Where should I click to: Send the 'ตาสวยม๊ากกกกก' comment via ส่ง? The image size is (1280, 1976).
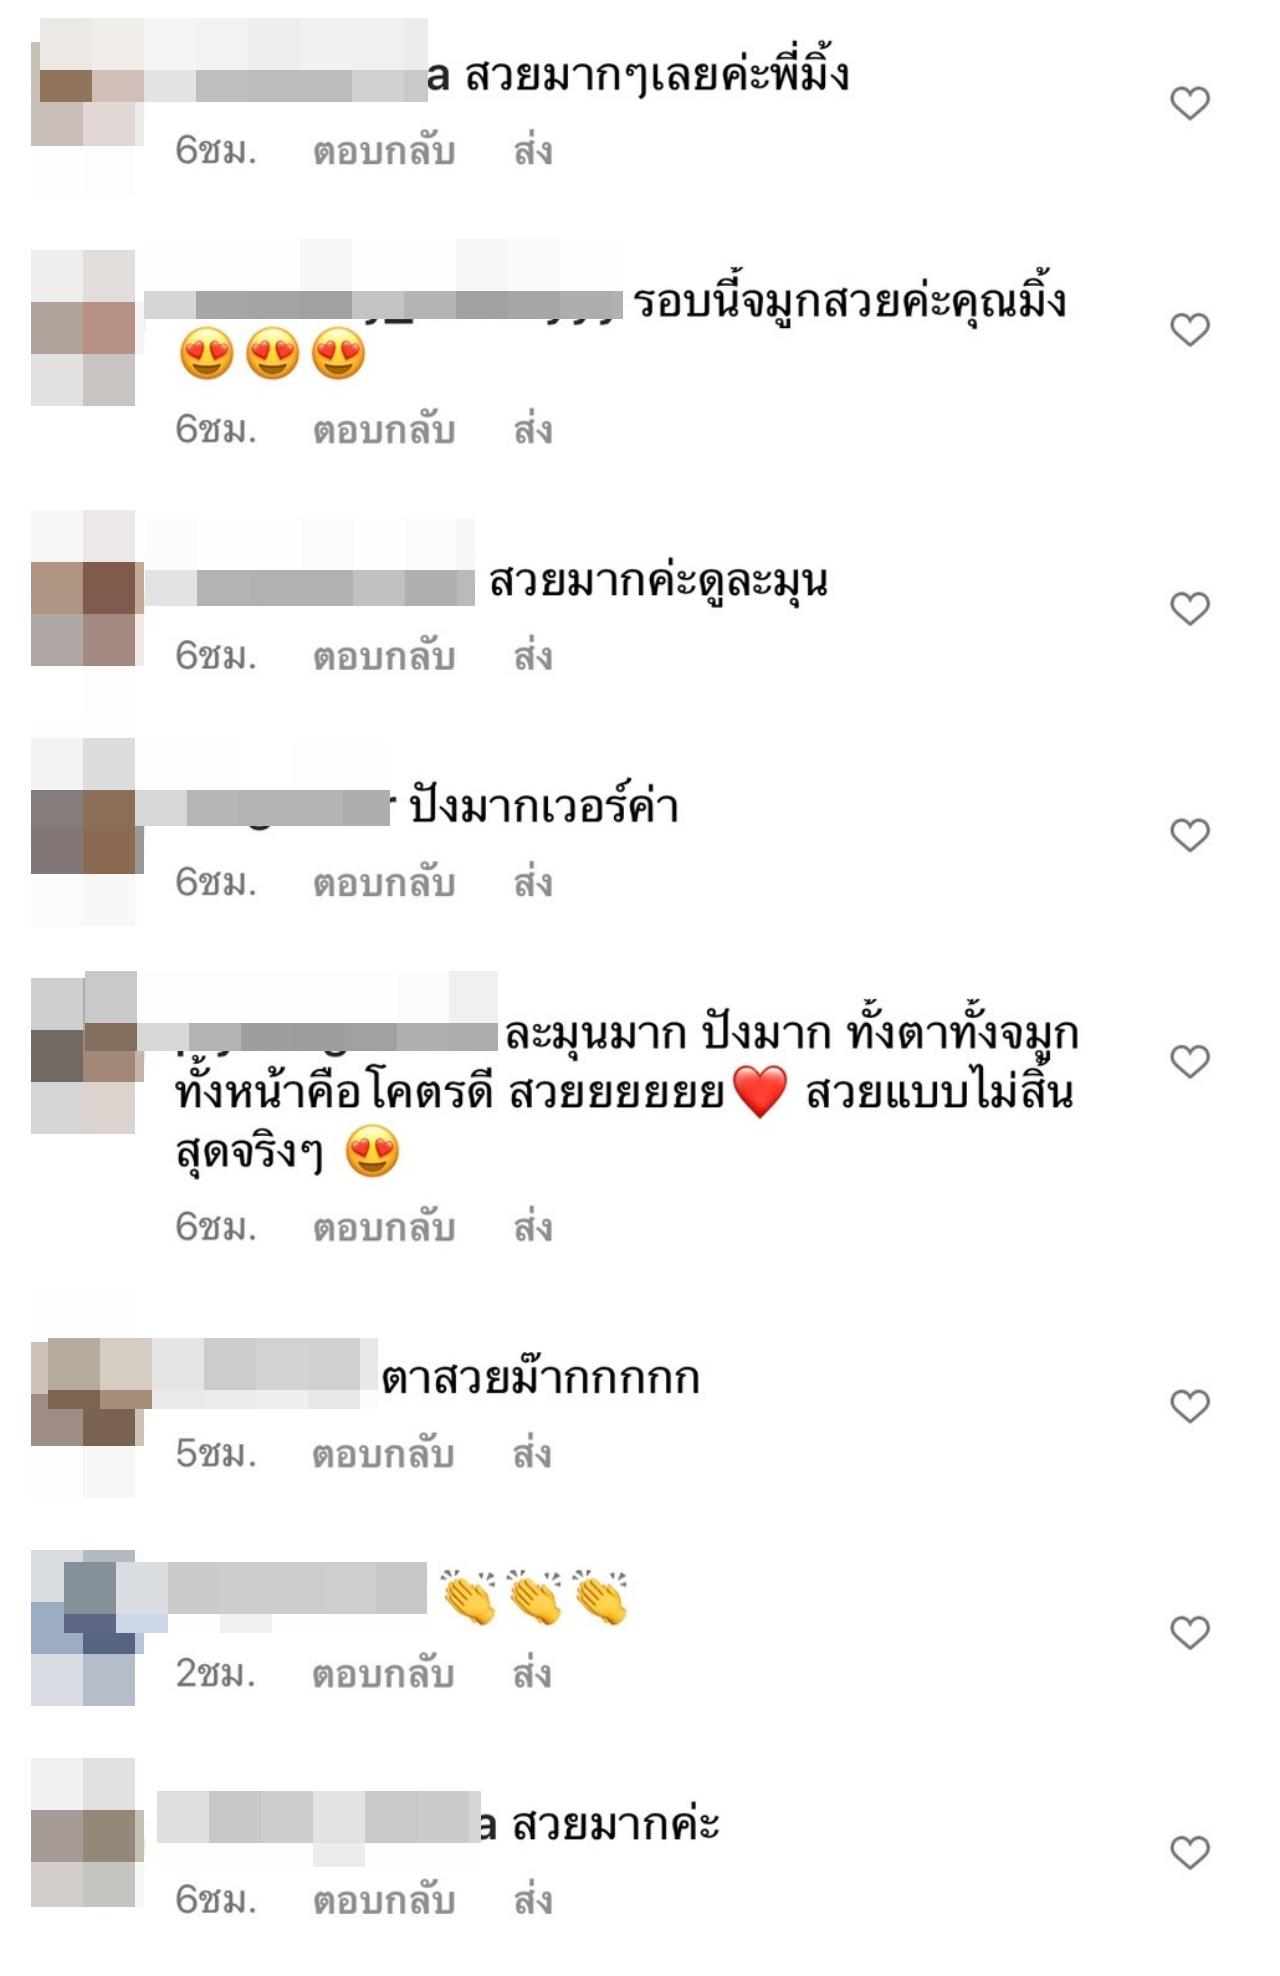[x=533, y=1453]
